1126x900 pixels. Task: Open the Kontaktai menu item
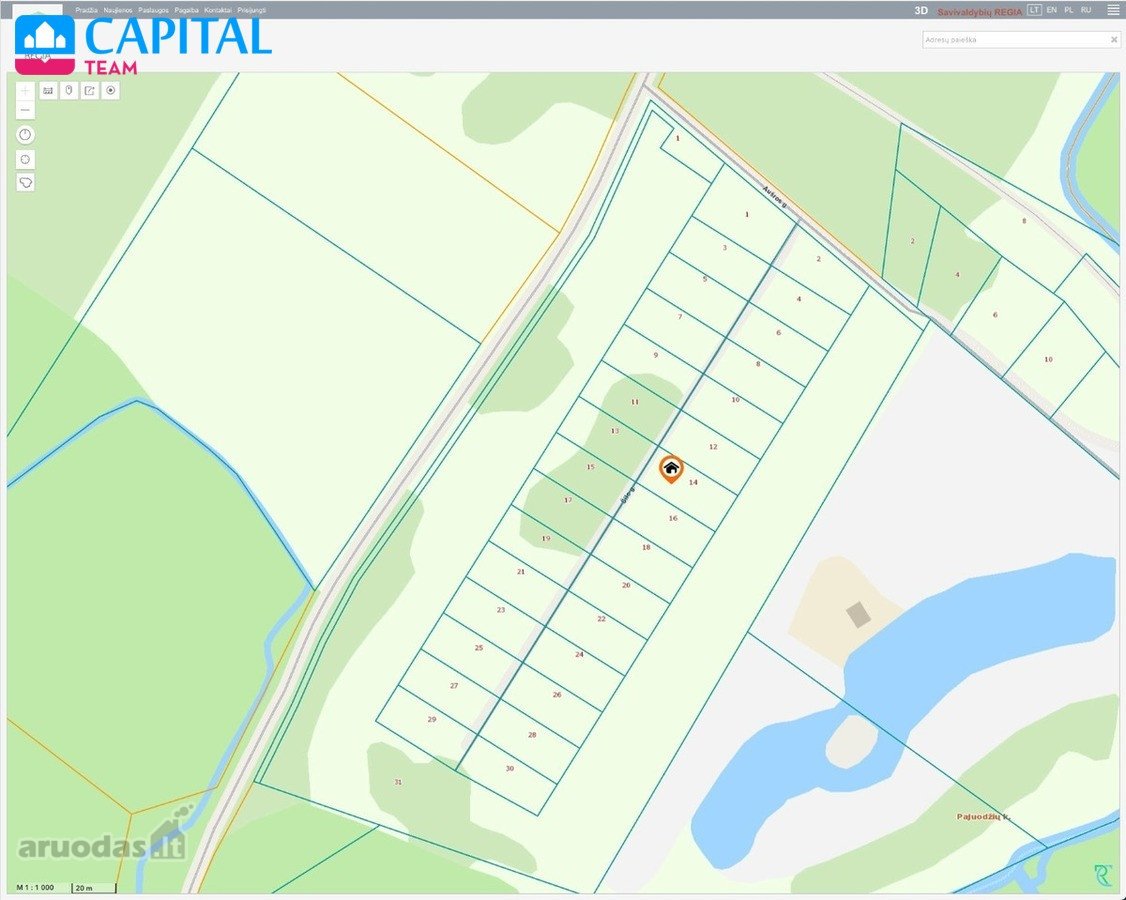point(218,10)
